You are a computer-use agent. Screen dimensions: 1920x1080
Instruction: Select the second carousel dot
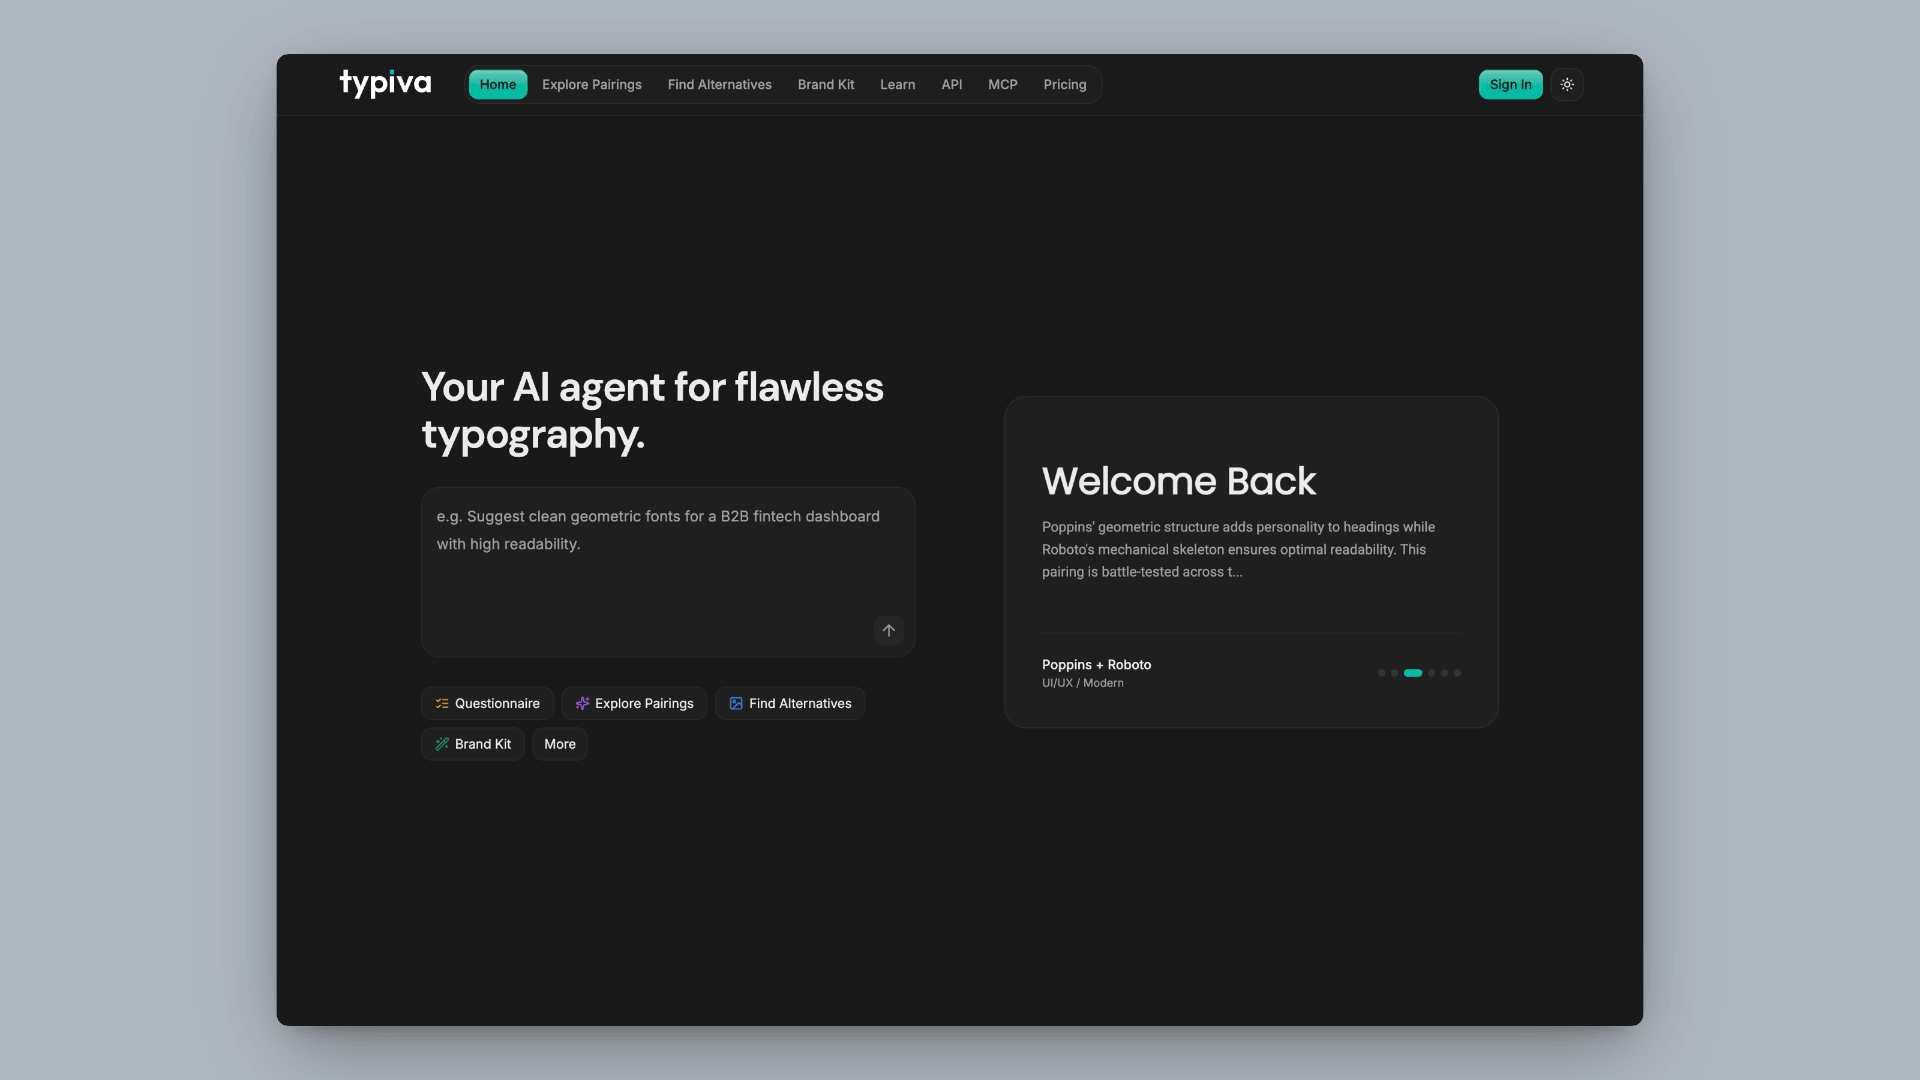(1395, 673)
